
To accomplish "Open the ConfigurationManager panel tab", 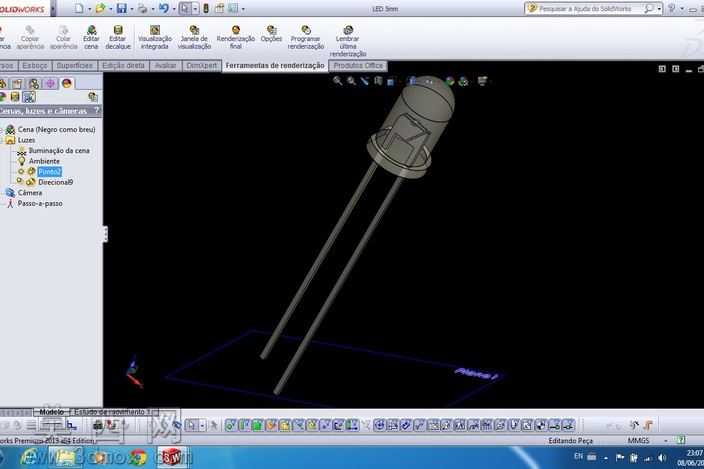I will coord(34,83).
